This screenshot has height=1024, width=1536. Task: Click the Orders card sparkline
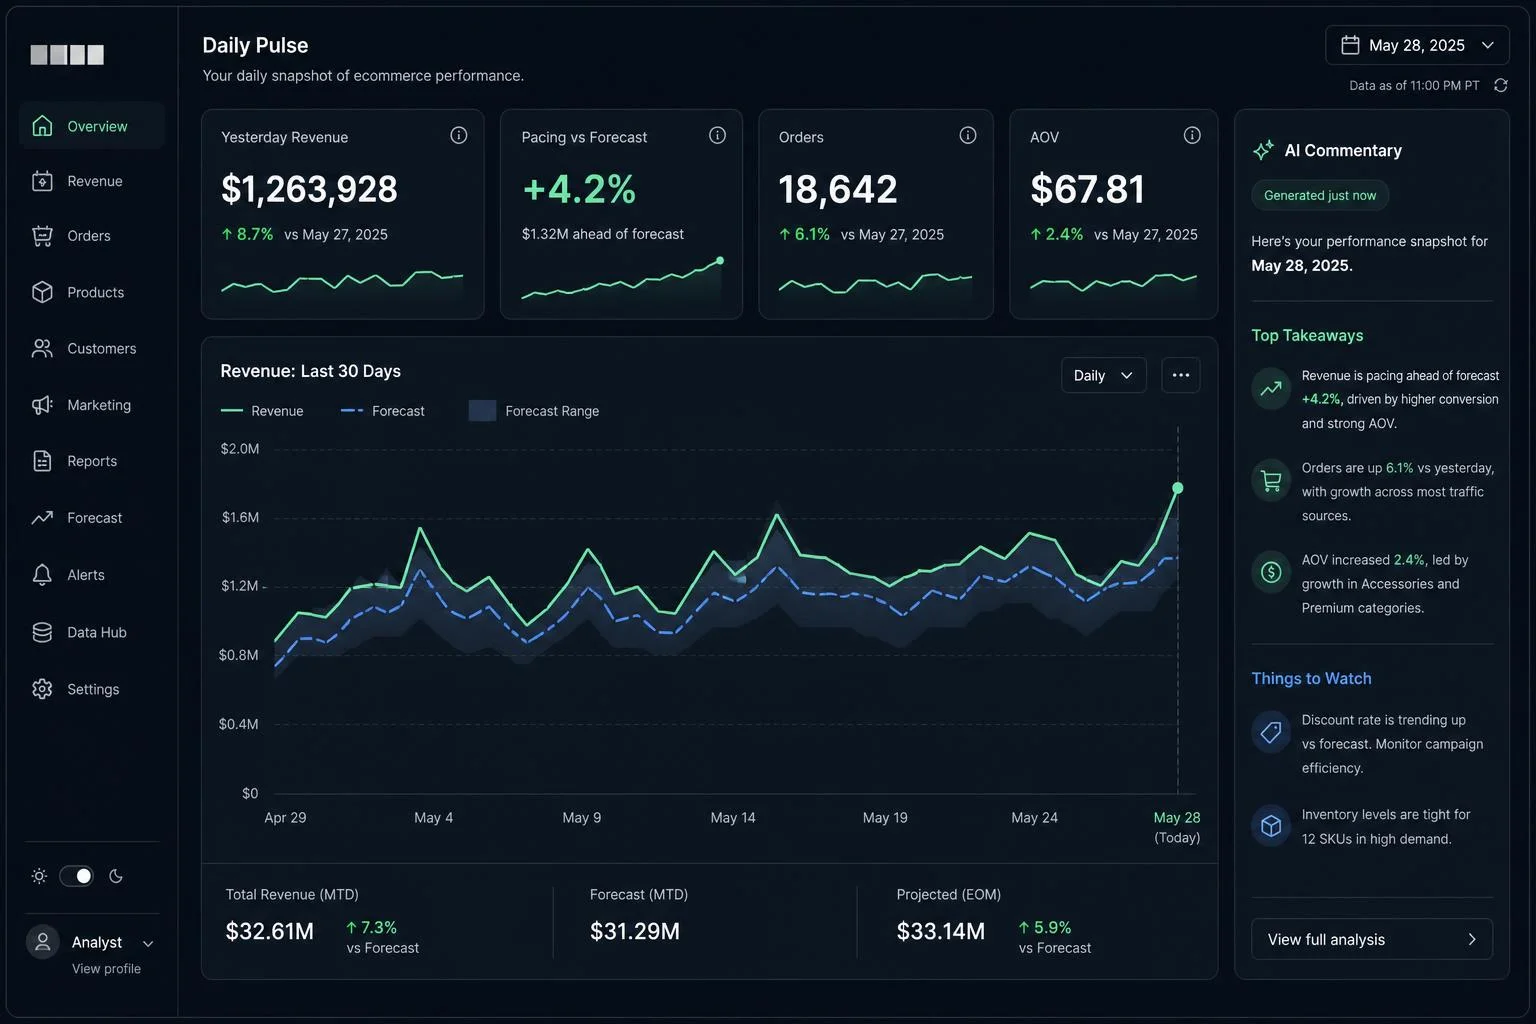[x=875, y=283]
